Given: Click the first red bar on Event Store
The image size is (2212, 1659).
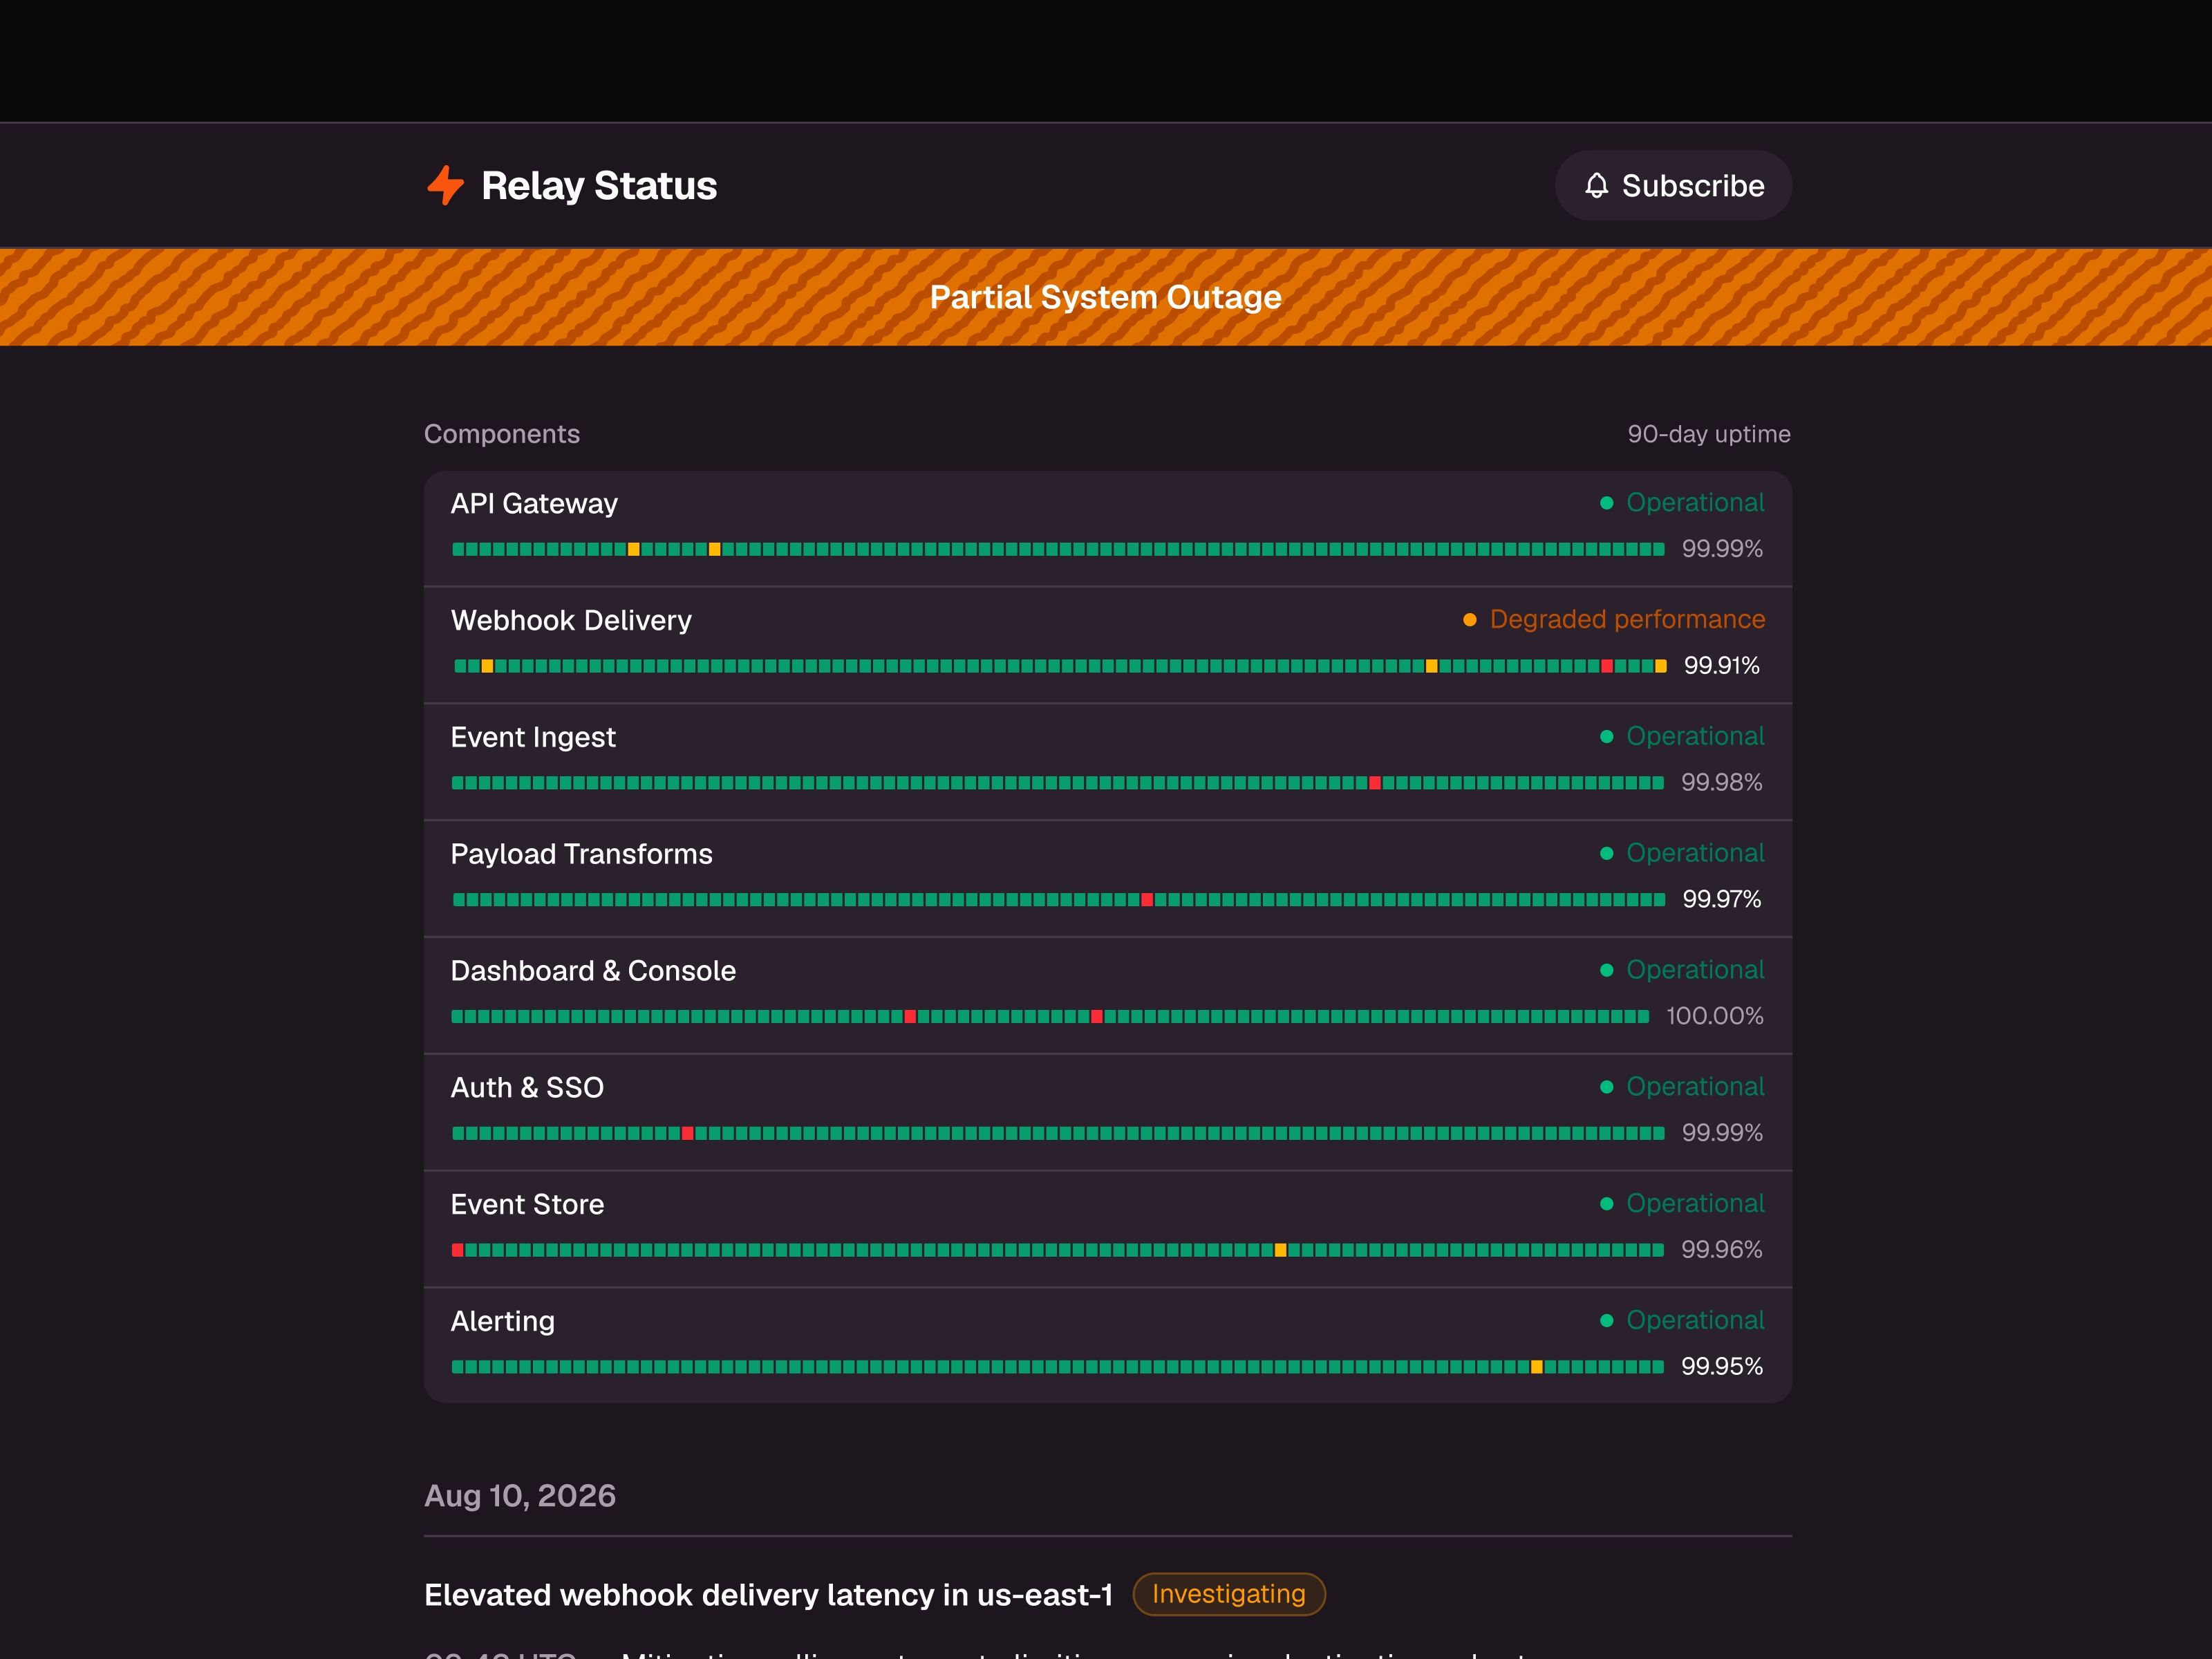Looking at the screenshot, I should (x=457, y=1250).
